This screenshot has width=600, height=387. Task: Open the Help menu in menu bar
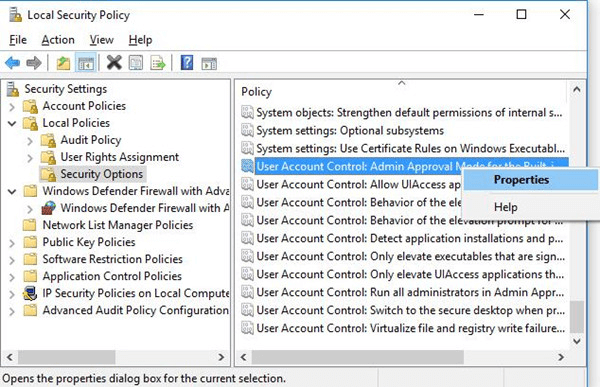click(140, 40)
